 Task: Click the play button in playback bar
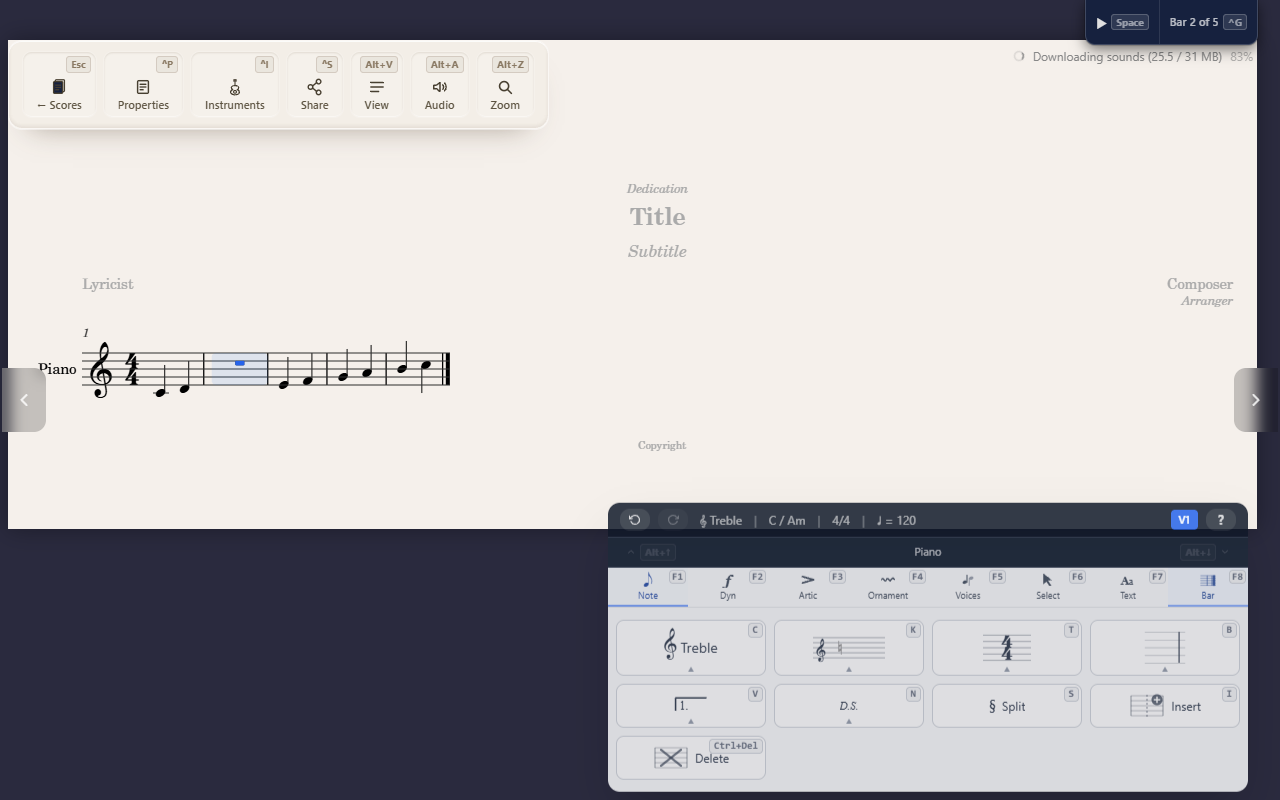tap(1122, 22)
